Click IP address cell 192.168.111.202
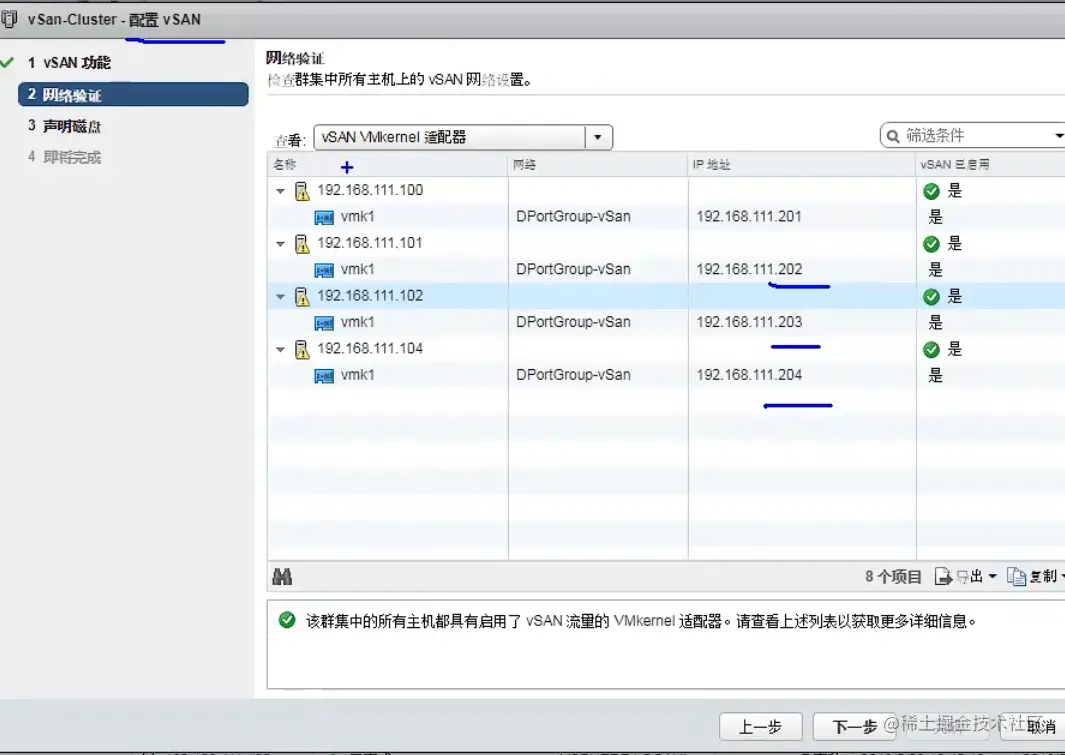The image size is (1065, 755). pyautogui.click(x=749, y=270)
